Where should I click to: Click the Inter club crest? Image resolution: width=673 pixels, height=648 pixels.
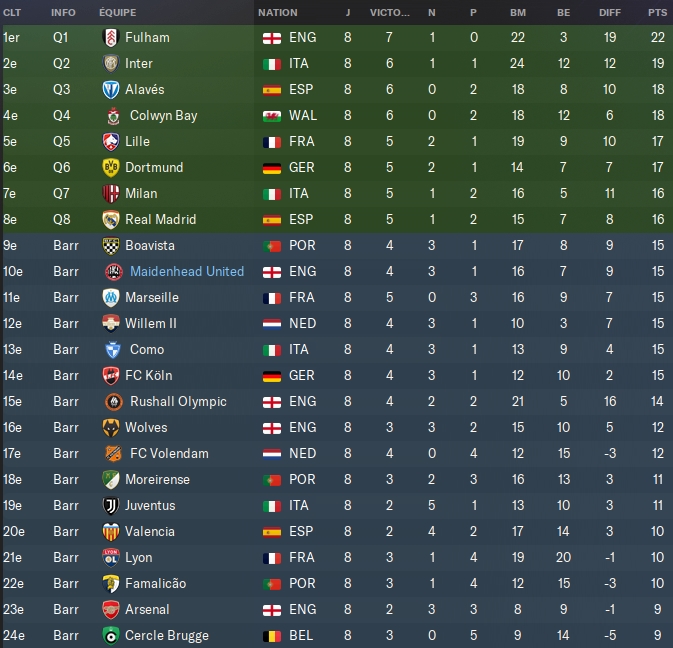(x=112, y=63)
